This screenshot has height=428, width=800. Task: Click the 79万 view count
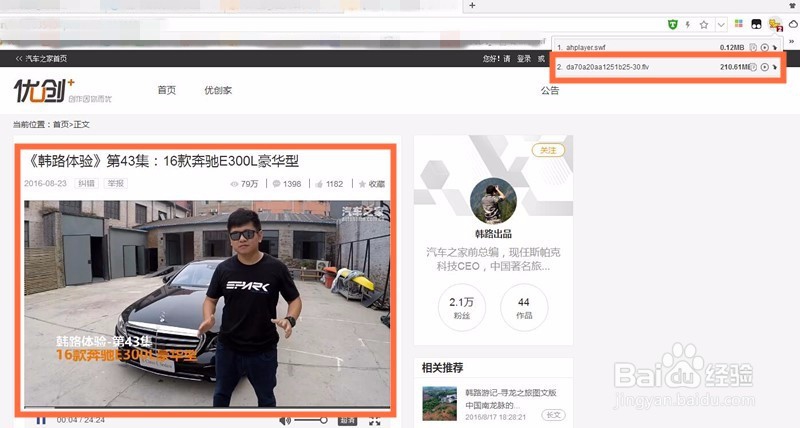[244, 184]
